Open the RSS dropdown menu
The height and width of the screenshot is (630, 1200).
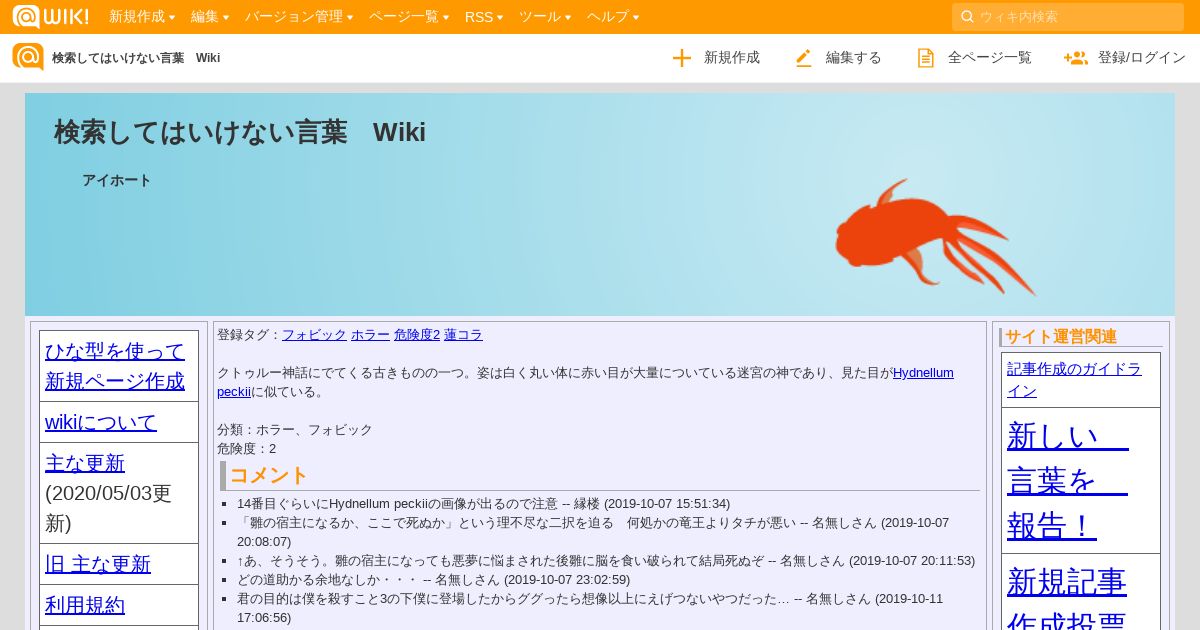pyautogui.click(x=484, y=17)
